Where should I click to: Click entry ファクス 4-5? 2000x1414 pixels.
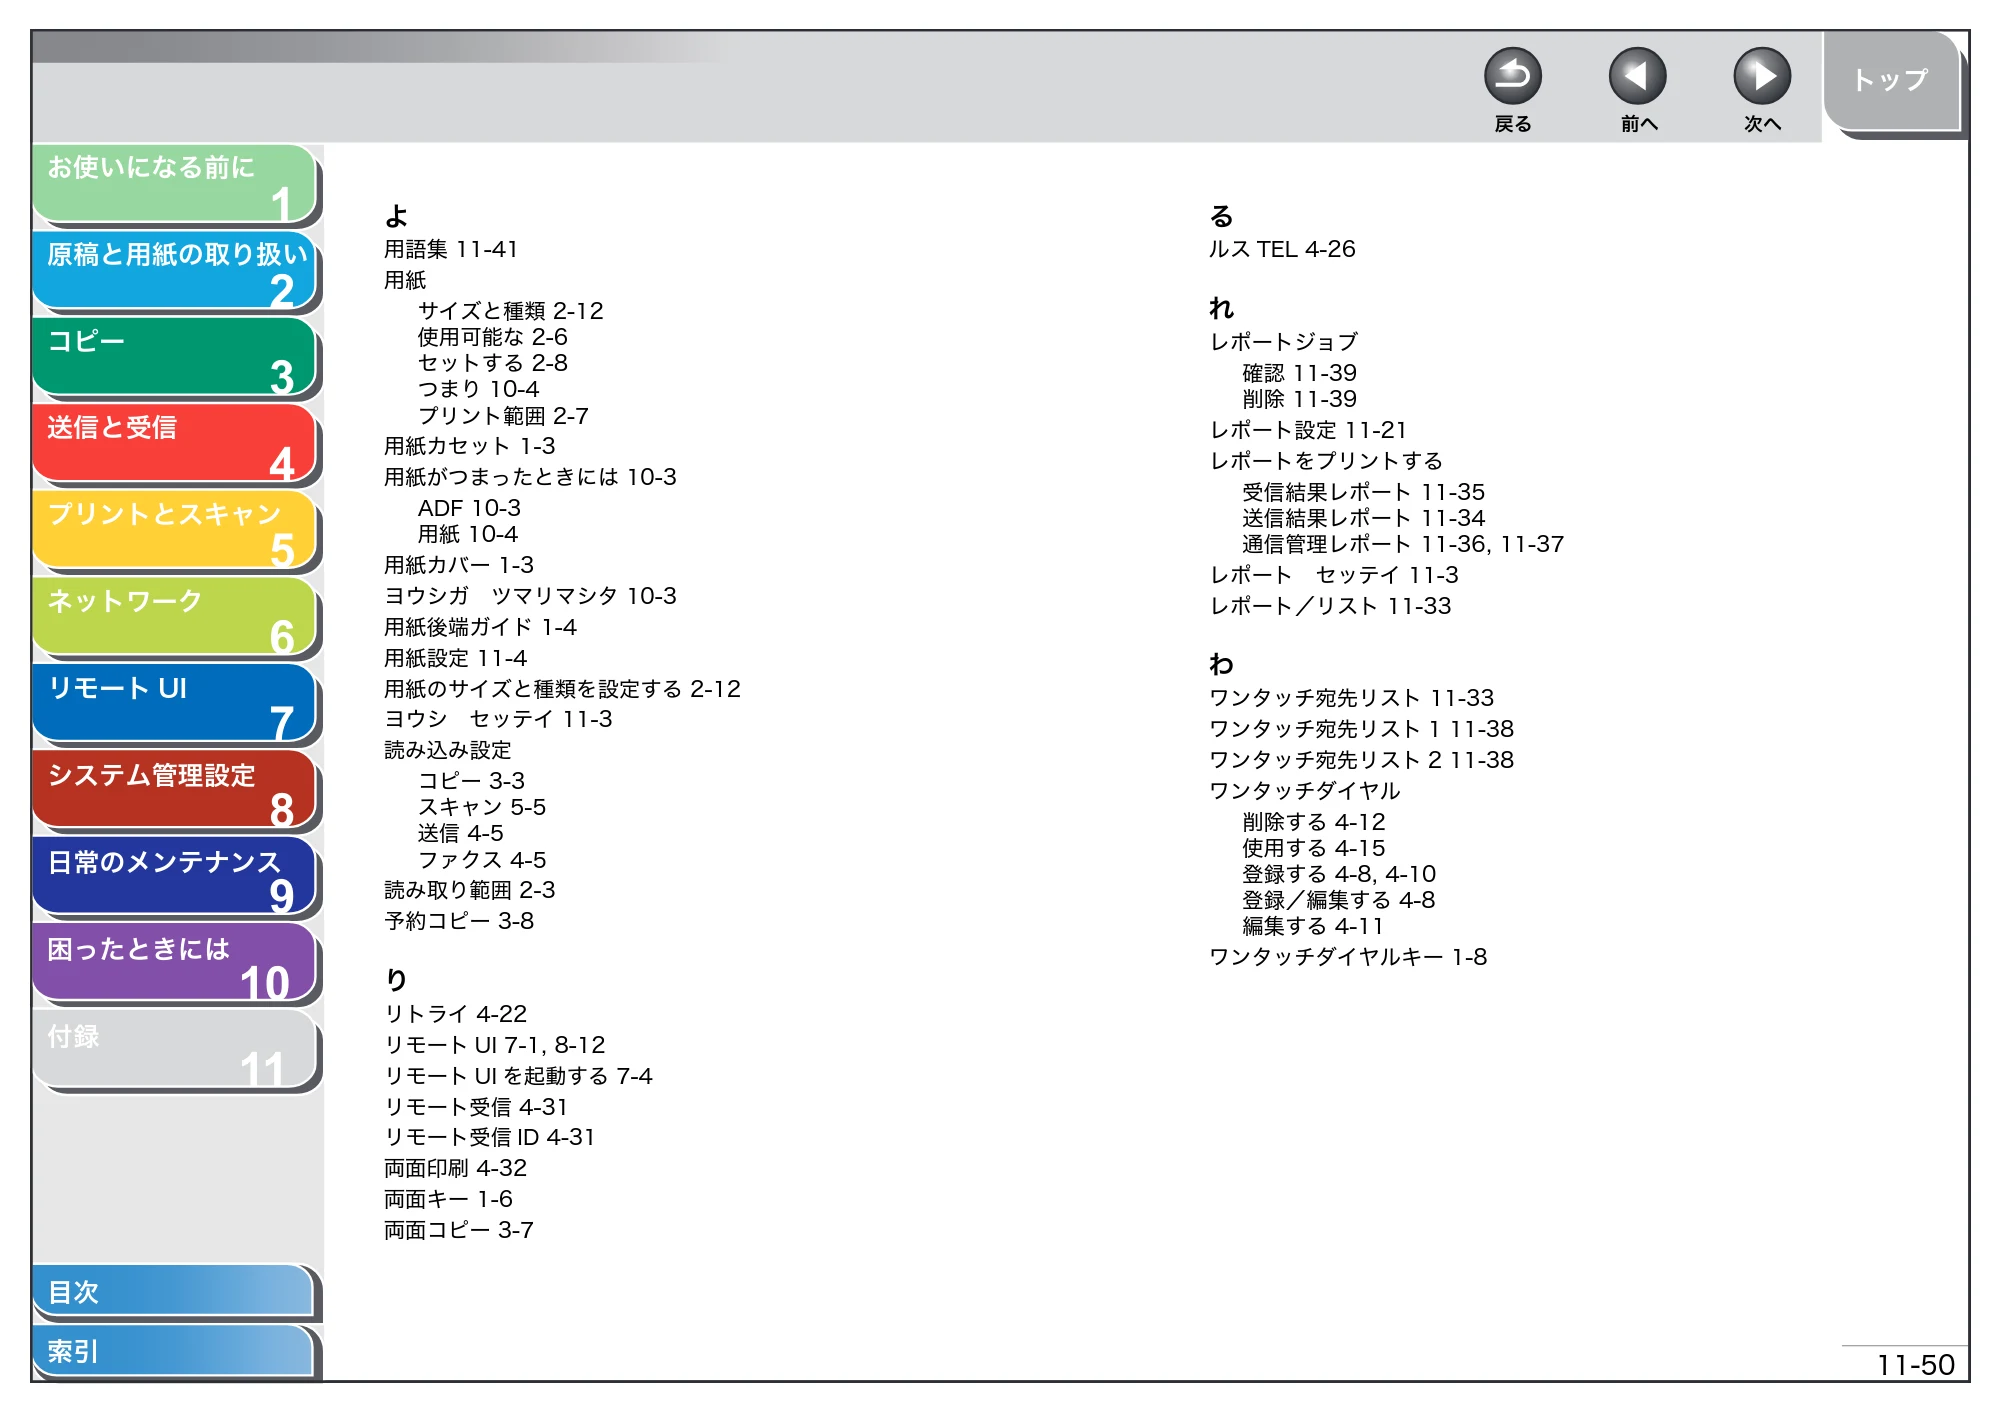tap(482, 860)
